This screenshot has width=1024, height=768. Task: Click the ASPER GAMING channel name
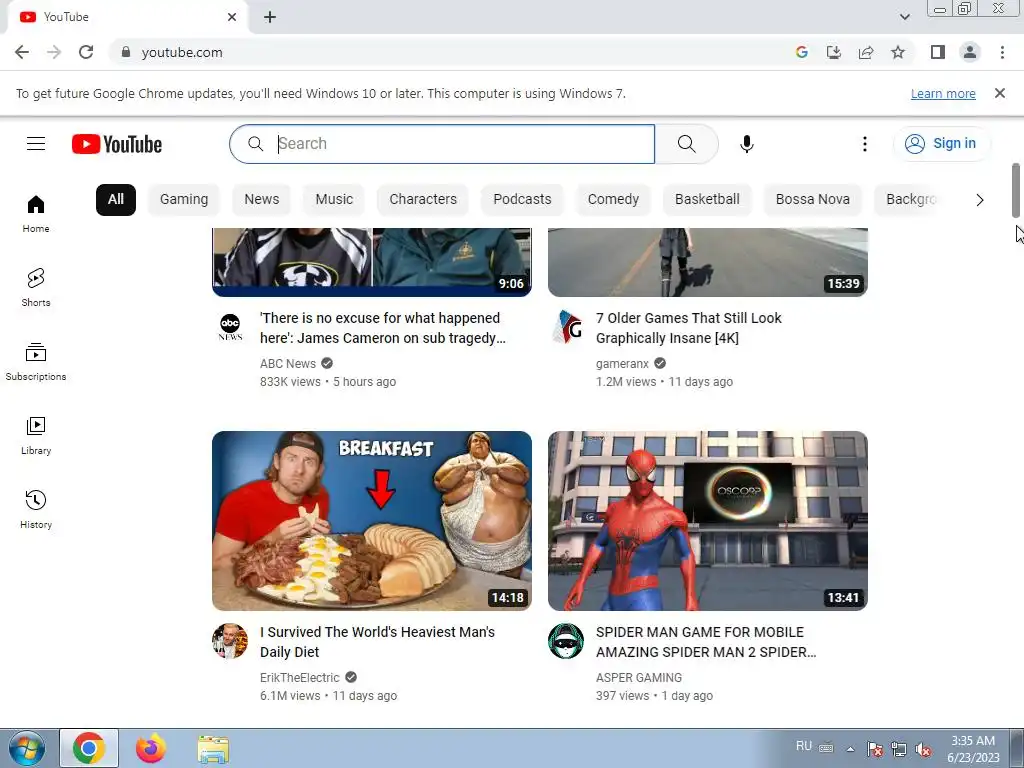[x=639, y=678]
